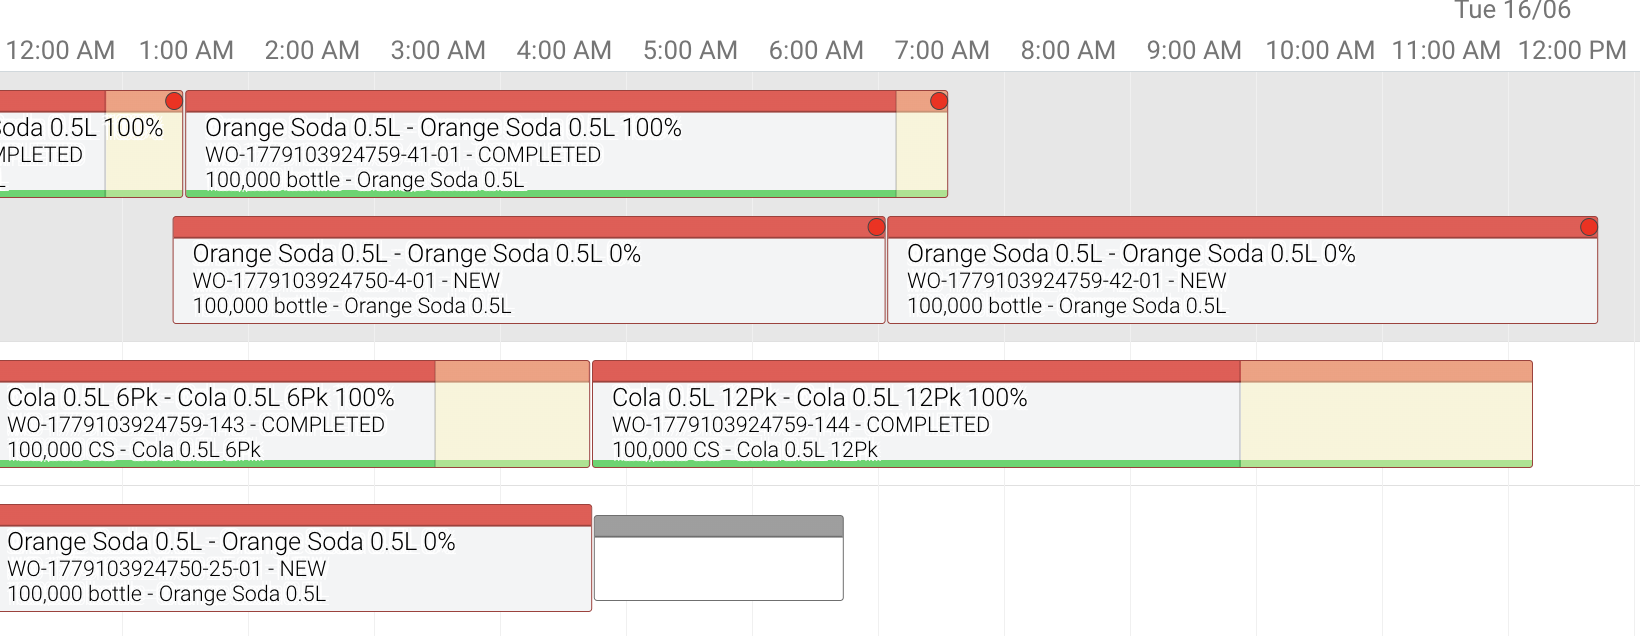The width and height of the screenshot is (1640, 636).
Task: Click the Tue 16/06 date label
Action: [1512, 11]
